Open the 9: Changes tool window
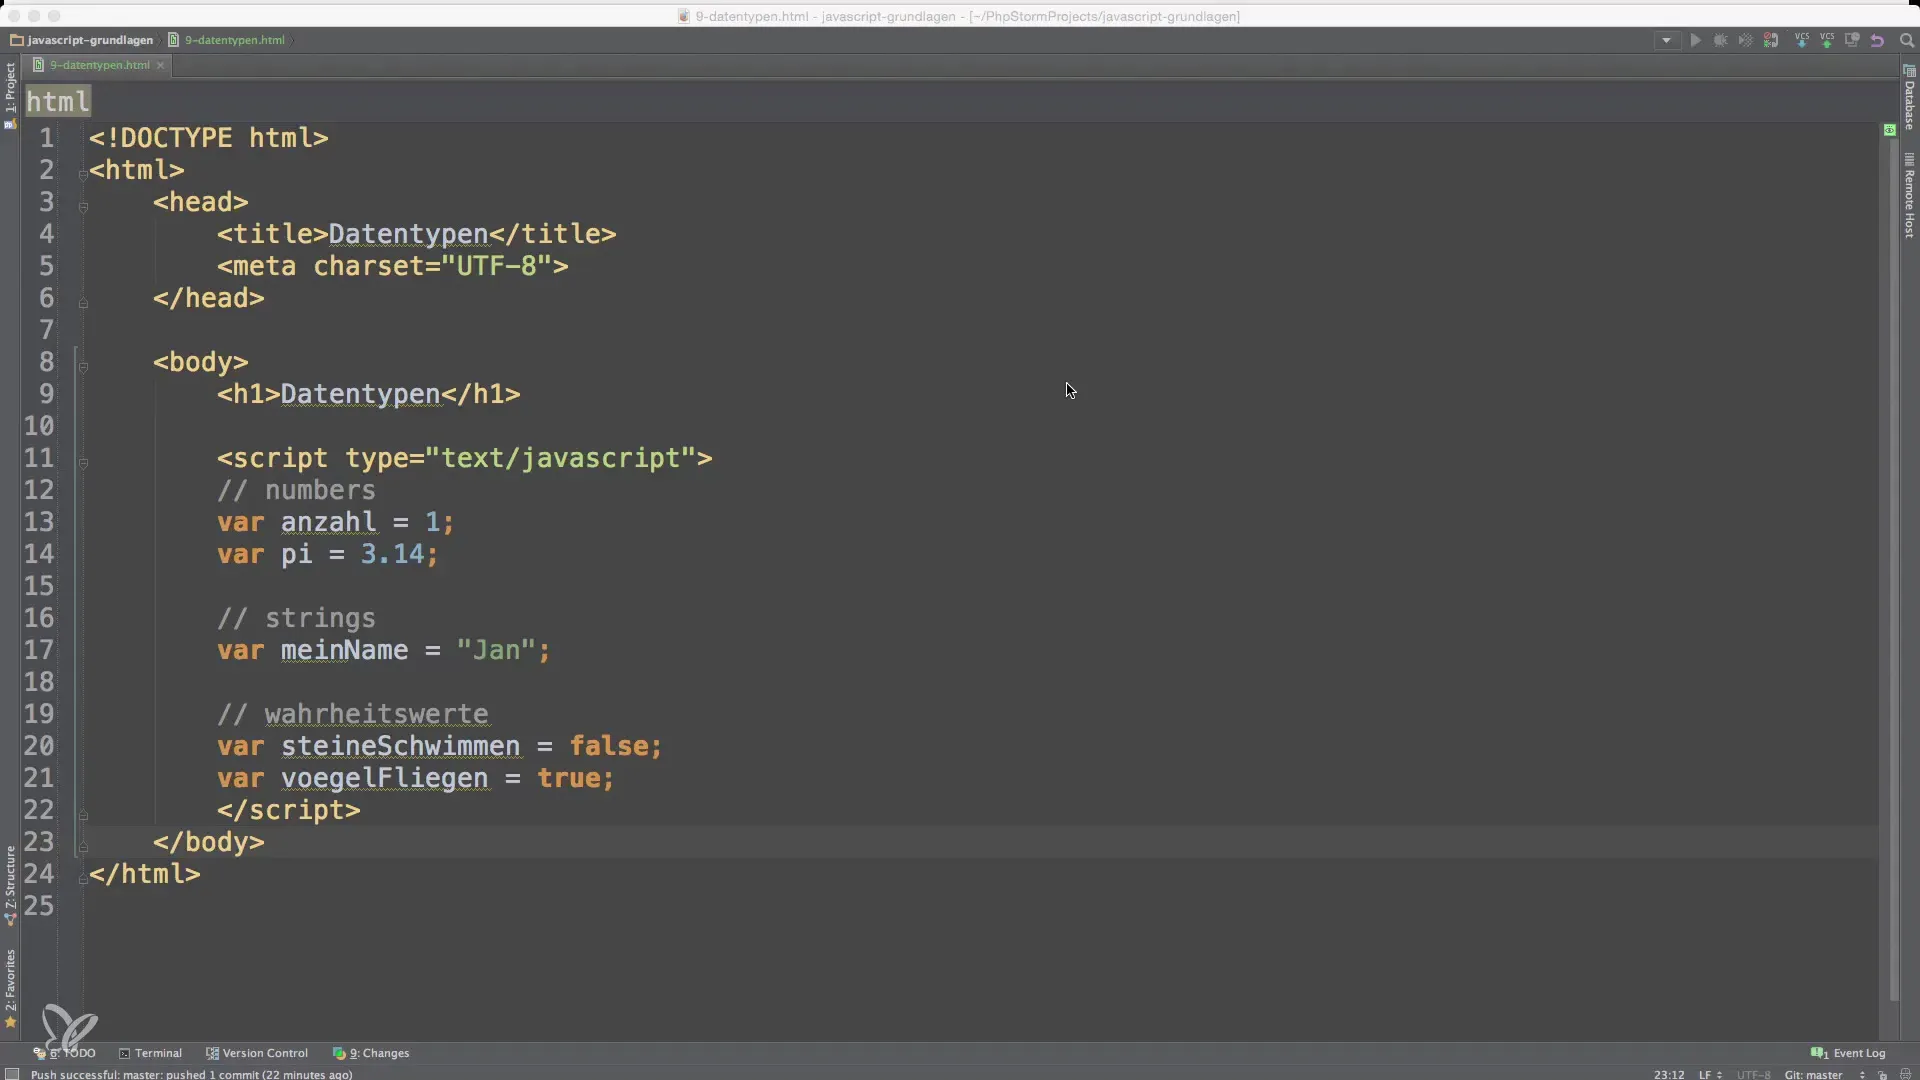Screen dimensions: 1920x1080 point(371,1053)
